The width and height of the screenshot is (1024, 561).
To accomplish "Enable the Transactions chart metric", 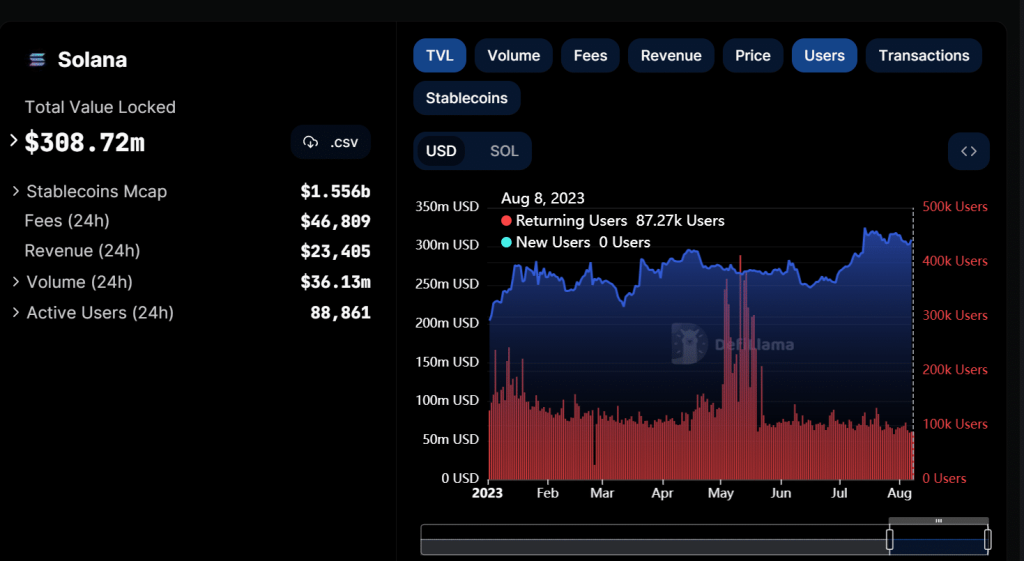I will (x=923, y=56).
